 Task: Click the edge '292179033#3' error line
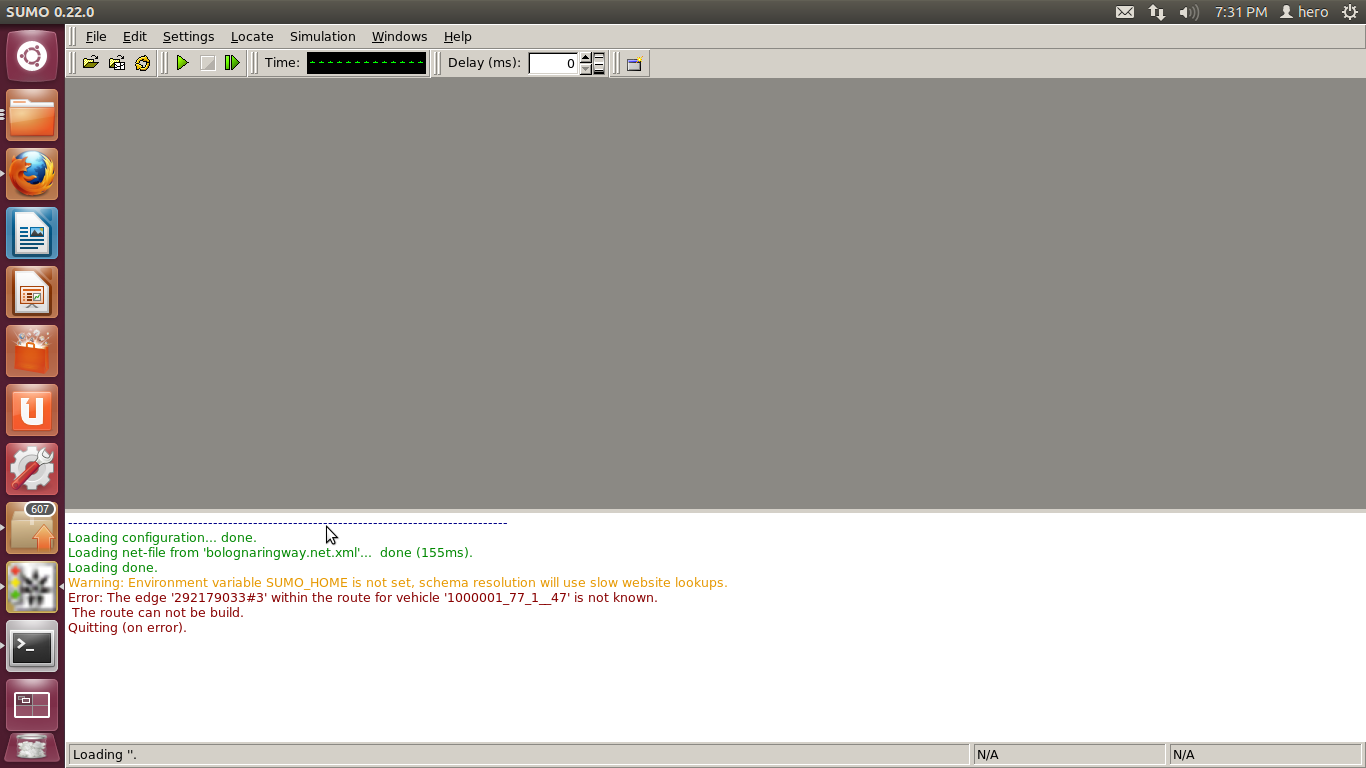pyautogui.click(x=363, y=597)
